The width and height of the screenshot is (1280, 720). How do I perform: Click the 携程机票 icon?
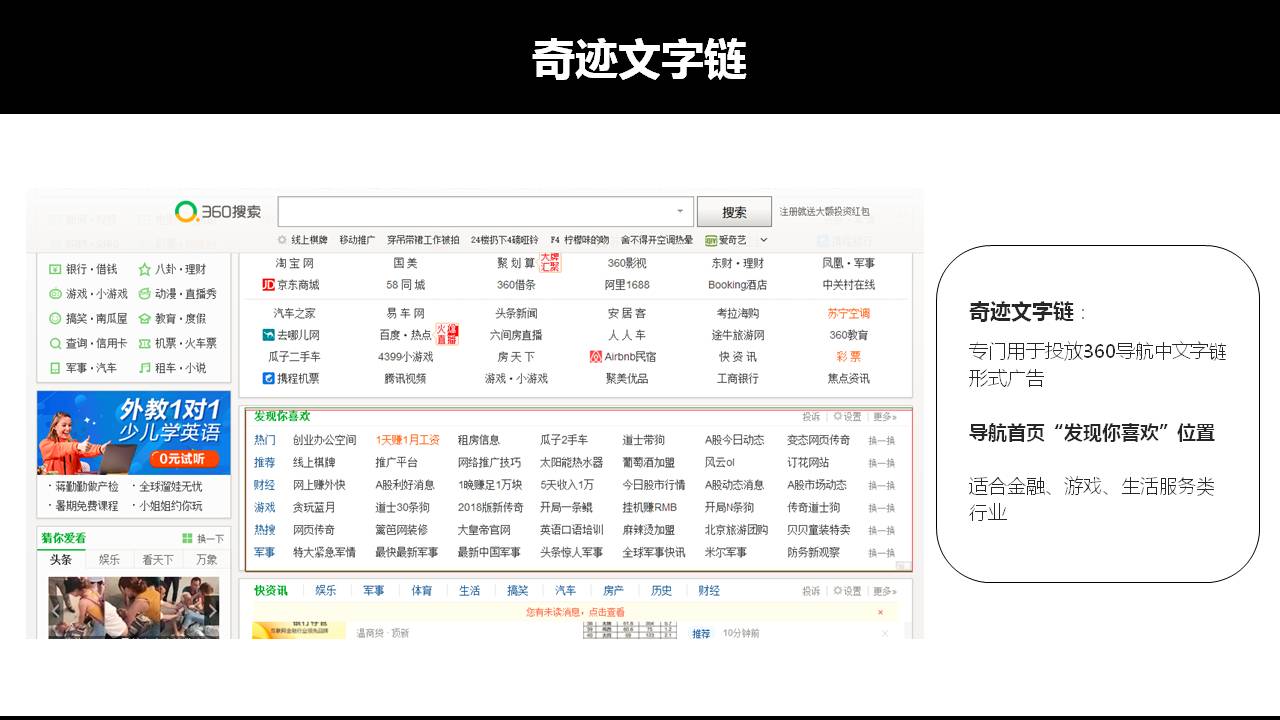click(x=268, y=378)
